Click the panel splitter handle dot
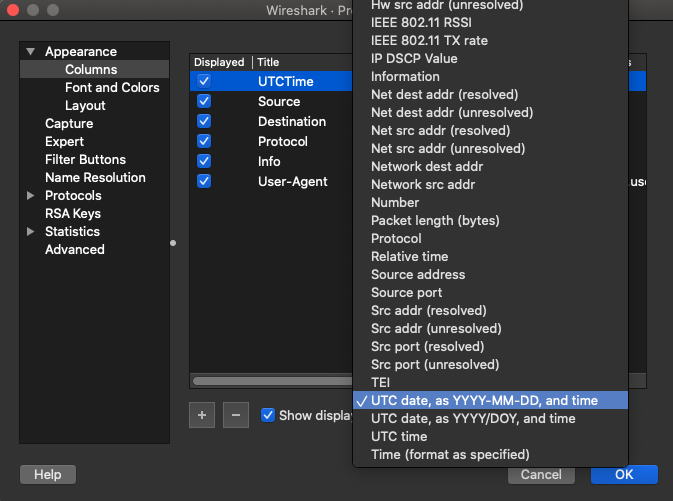673x501 pixels. tap(173, 243)
